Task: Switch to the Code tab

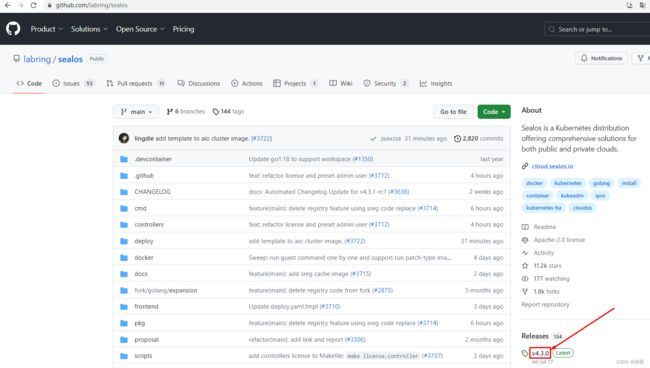Action: [29, 83]
